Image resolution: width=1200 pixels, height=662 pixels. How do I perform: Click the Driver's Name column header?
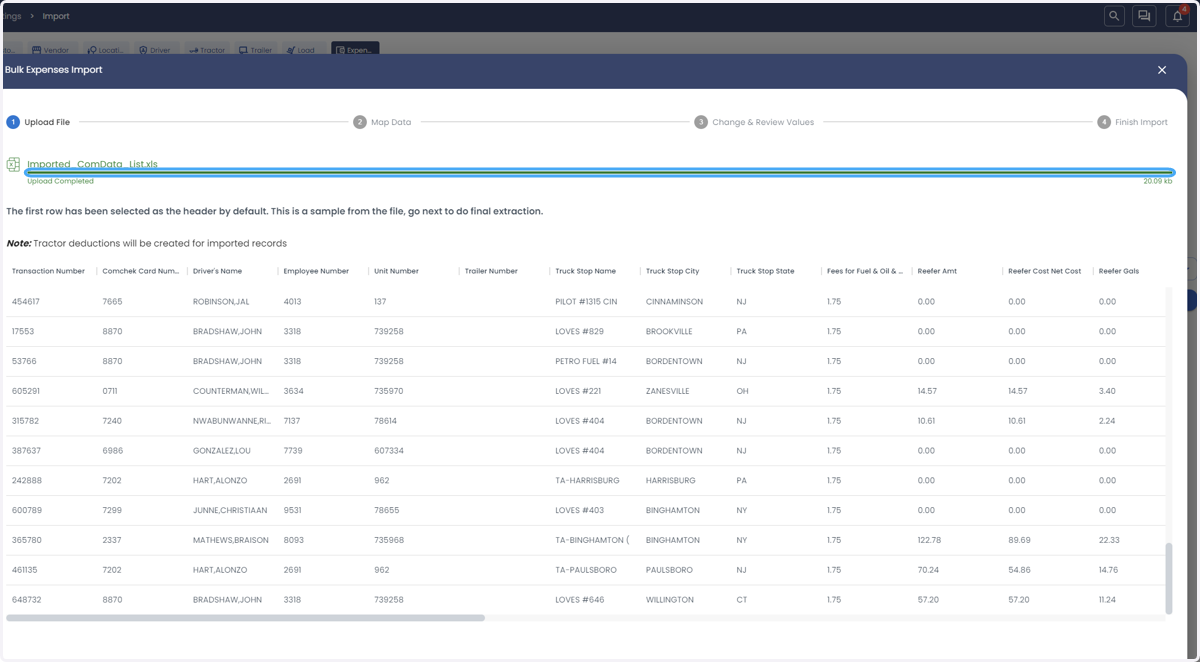(x=217, y=271)
